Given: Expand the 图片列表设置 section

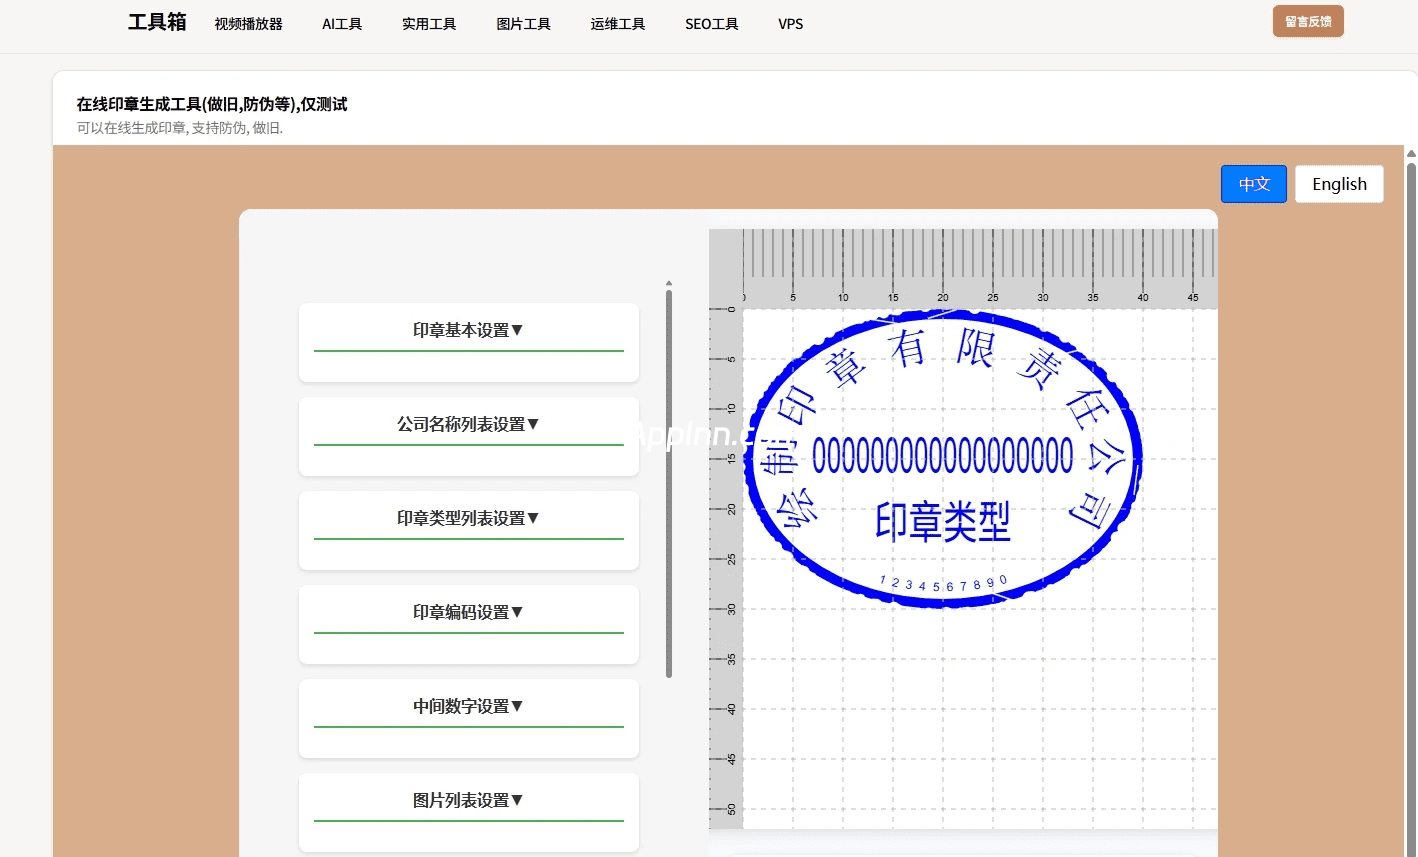Looking at the screenshot, I should (x=469, y=801).
